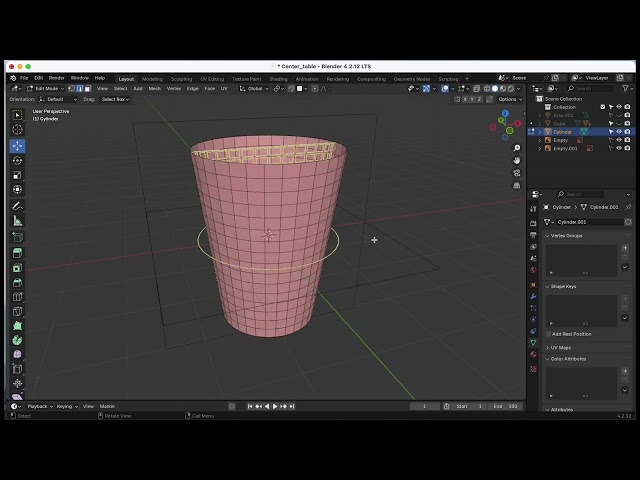Enable the Add Rest Position checkbox

click(x=548, y=334)
